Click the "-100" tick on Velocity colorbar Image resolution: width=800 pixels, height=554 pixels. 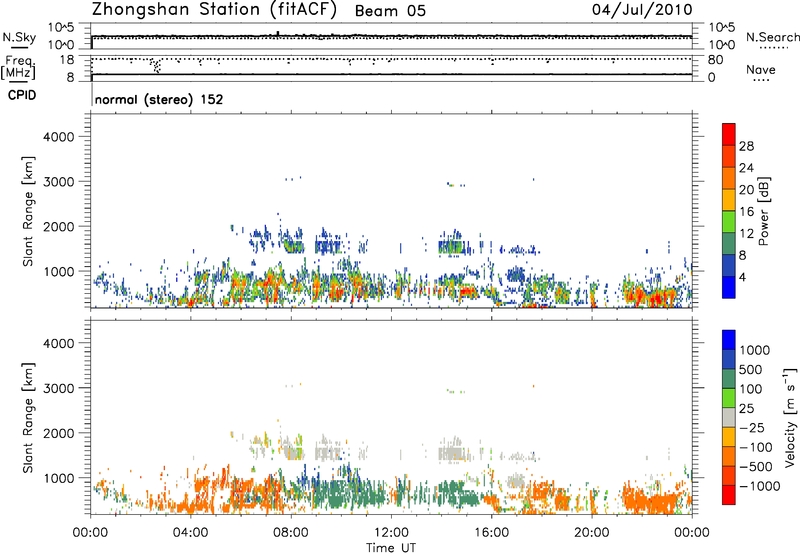coord(756,447)
